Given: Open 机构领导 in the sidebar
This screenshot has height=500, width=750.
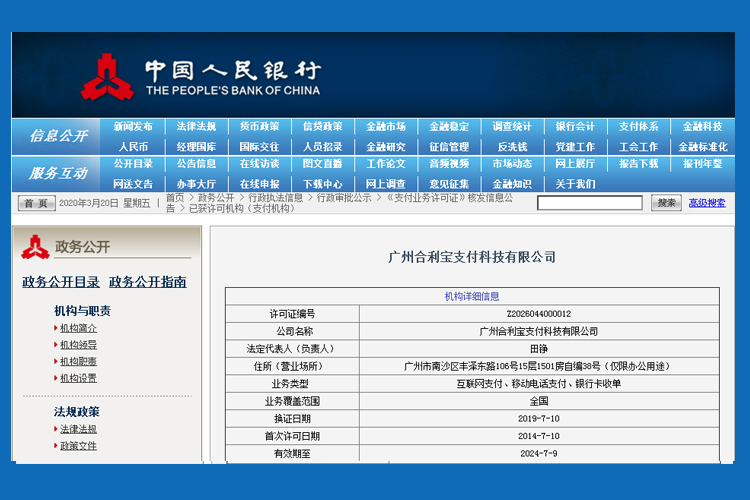Looking at the screenshot, I should tap(78, 345).
